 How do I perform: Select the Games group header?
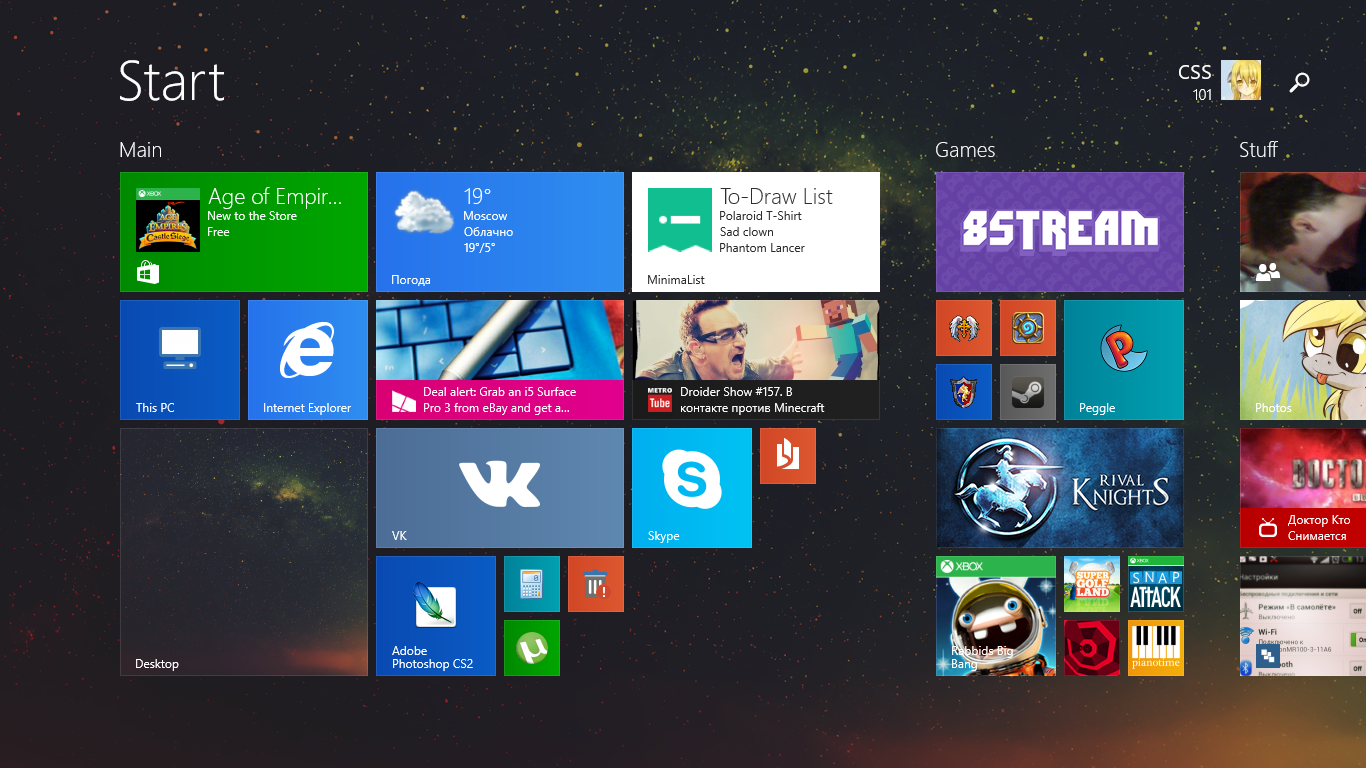[x=965, y=150]
